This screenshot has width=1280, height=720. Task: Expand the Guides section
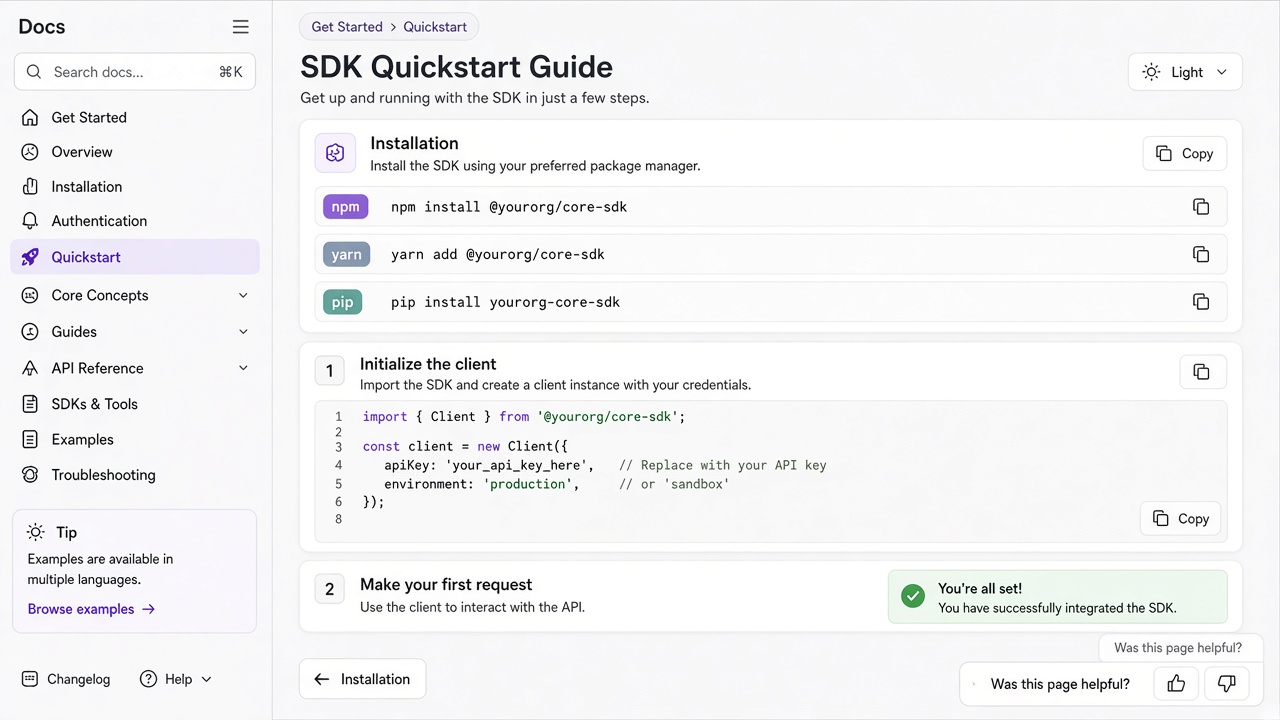(x=243, y=332)
